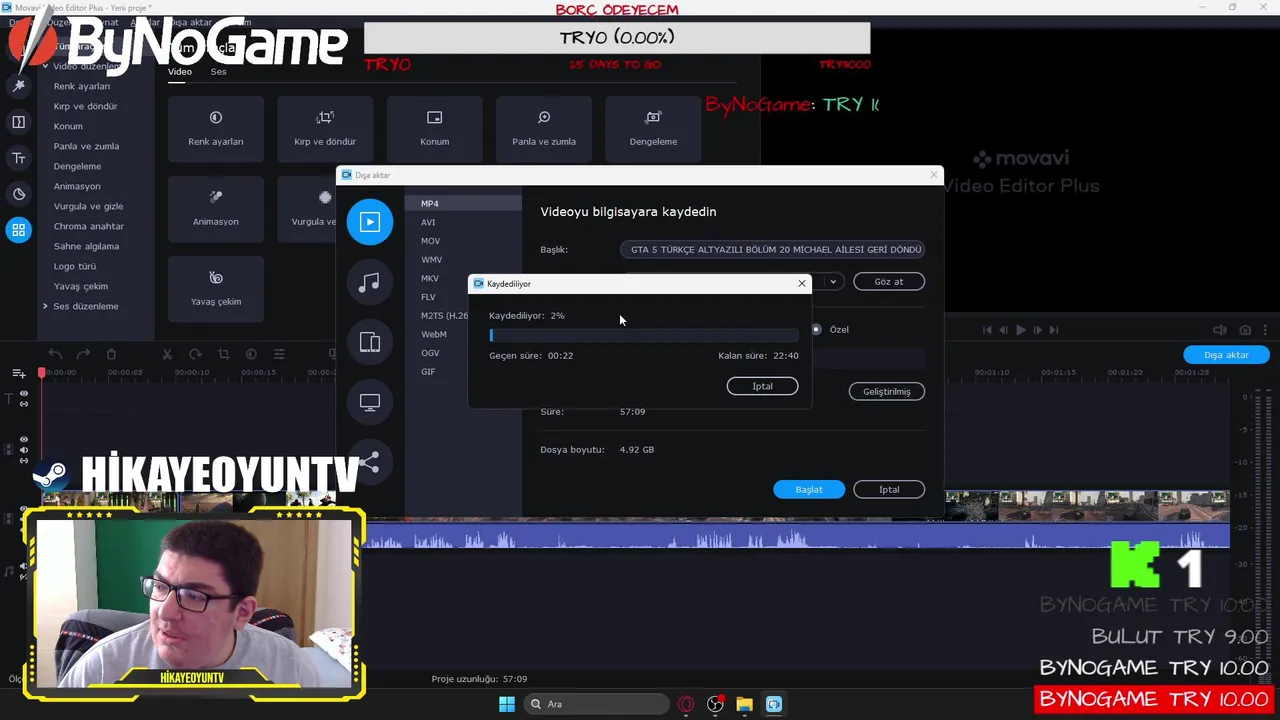Click the trash delete icon in timeline toolbar
The image size is (1280, 720).
tap(111, 354)
